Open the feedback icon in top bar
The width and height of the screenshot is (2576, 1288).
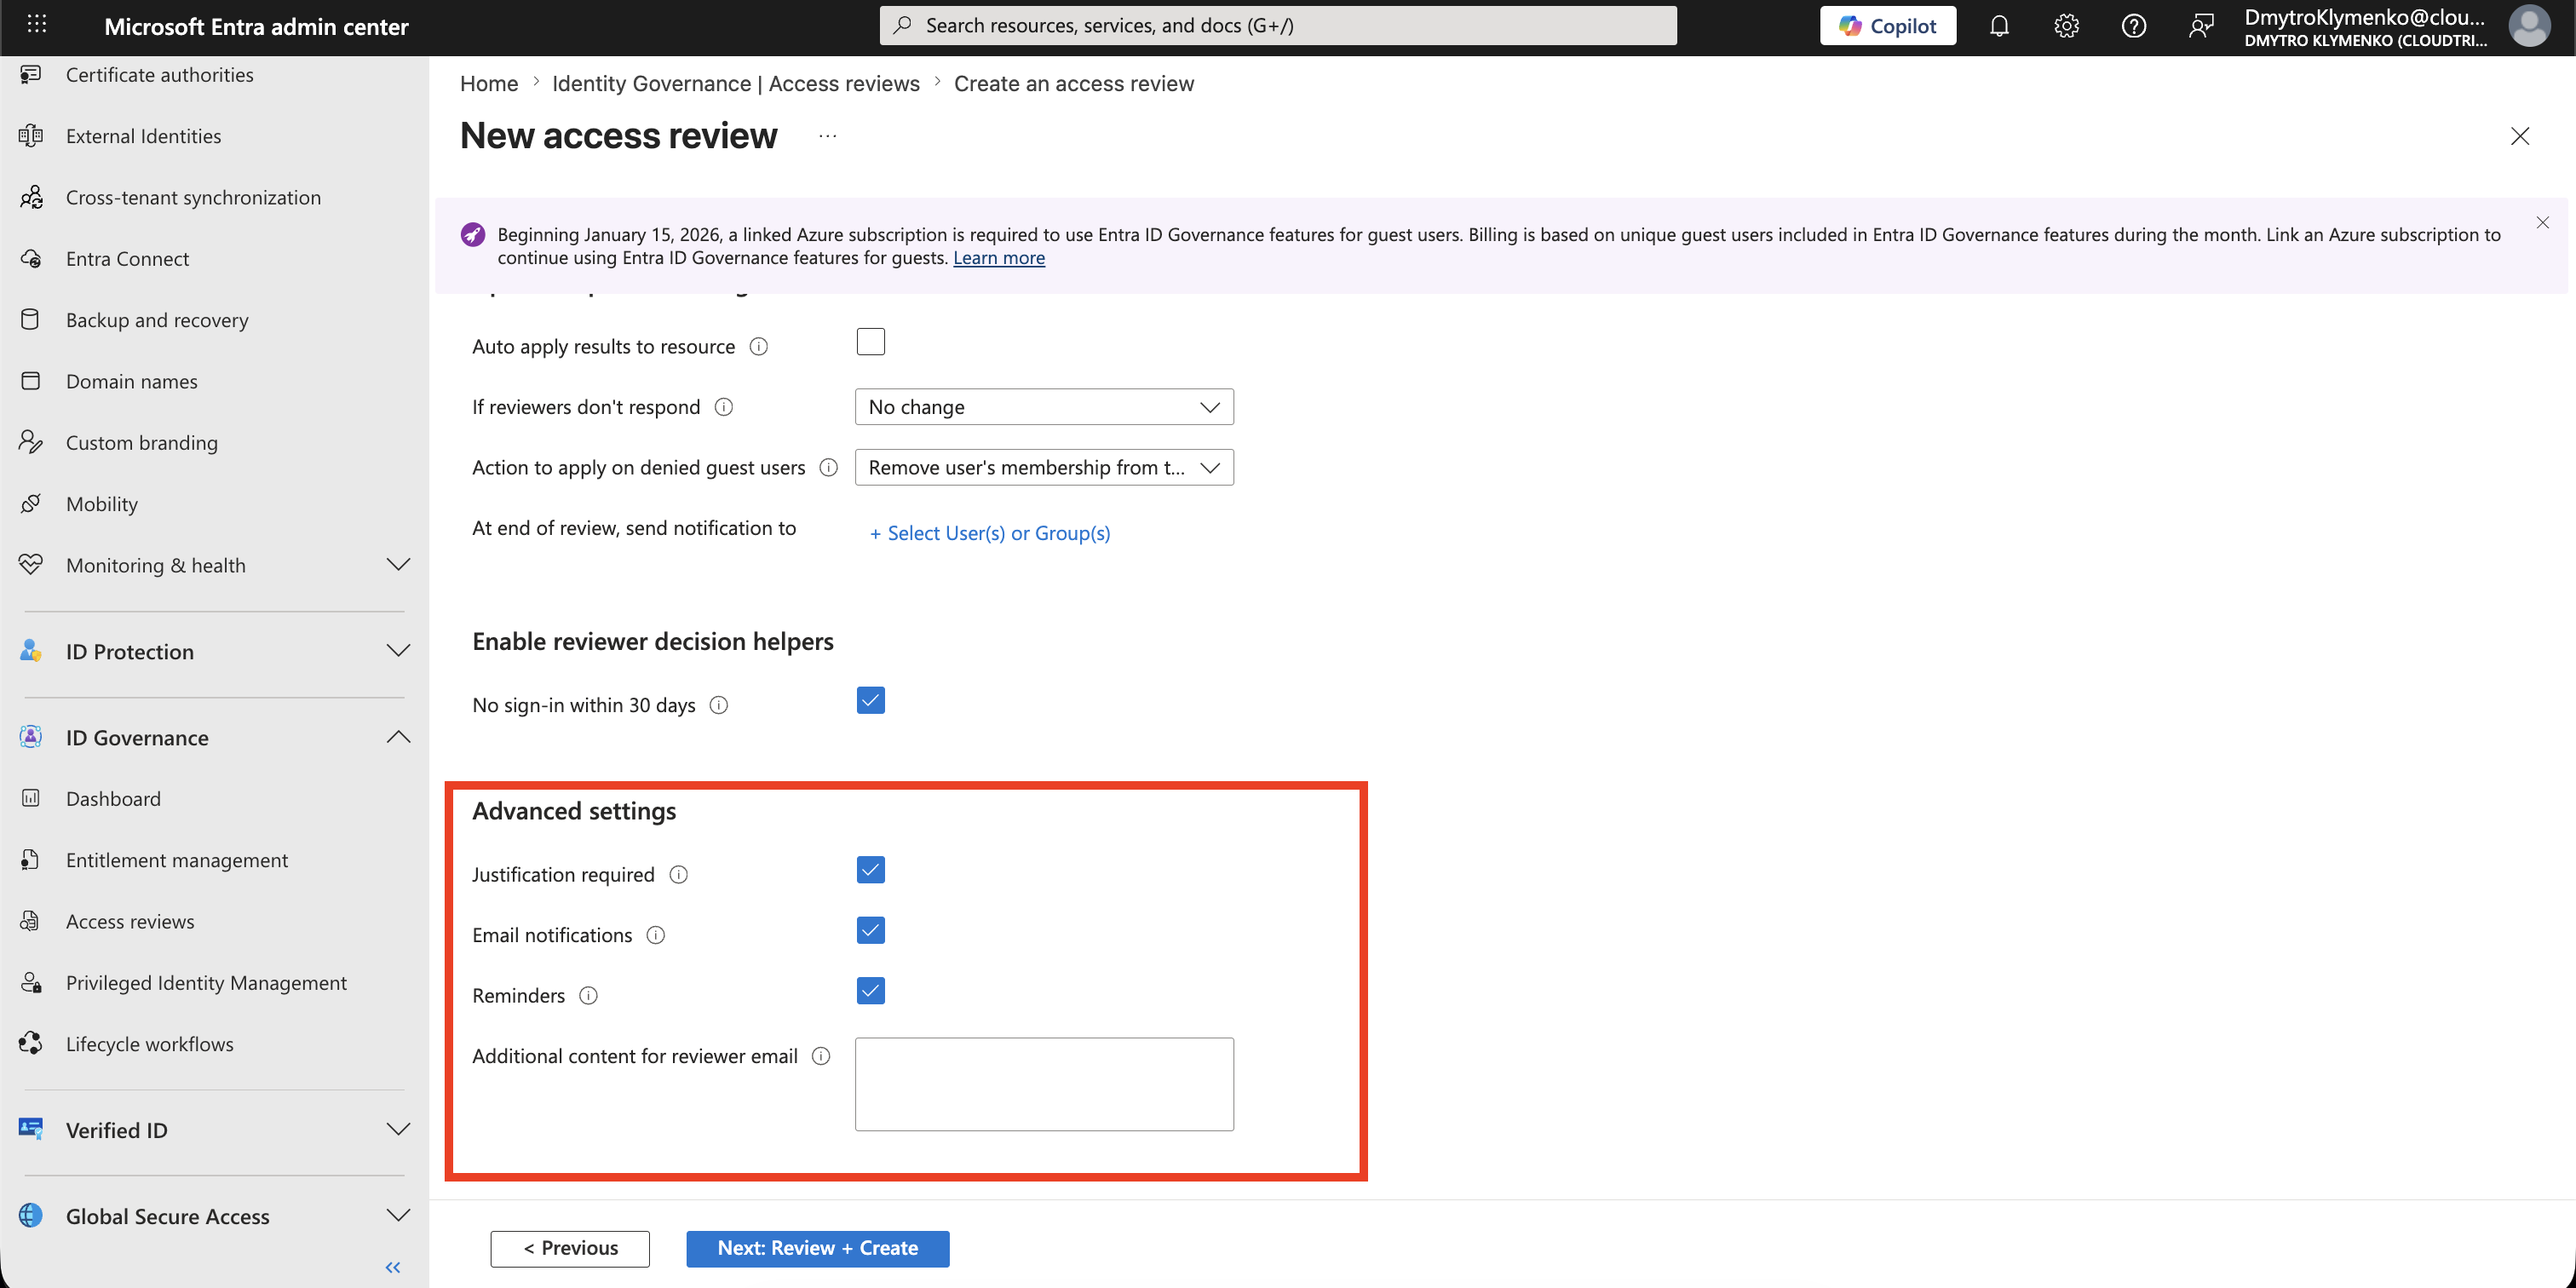[x=2200, y=26]
